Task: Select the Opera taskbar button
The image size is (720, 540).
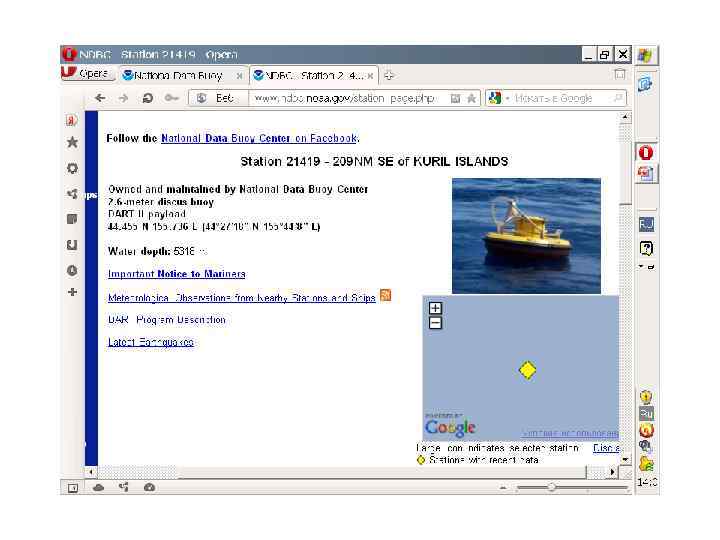Action: (646, 152)
